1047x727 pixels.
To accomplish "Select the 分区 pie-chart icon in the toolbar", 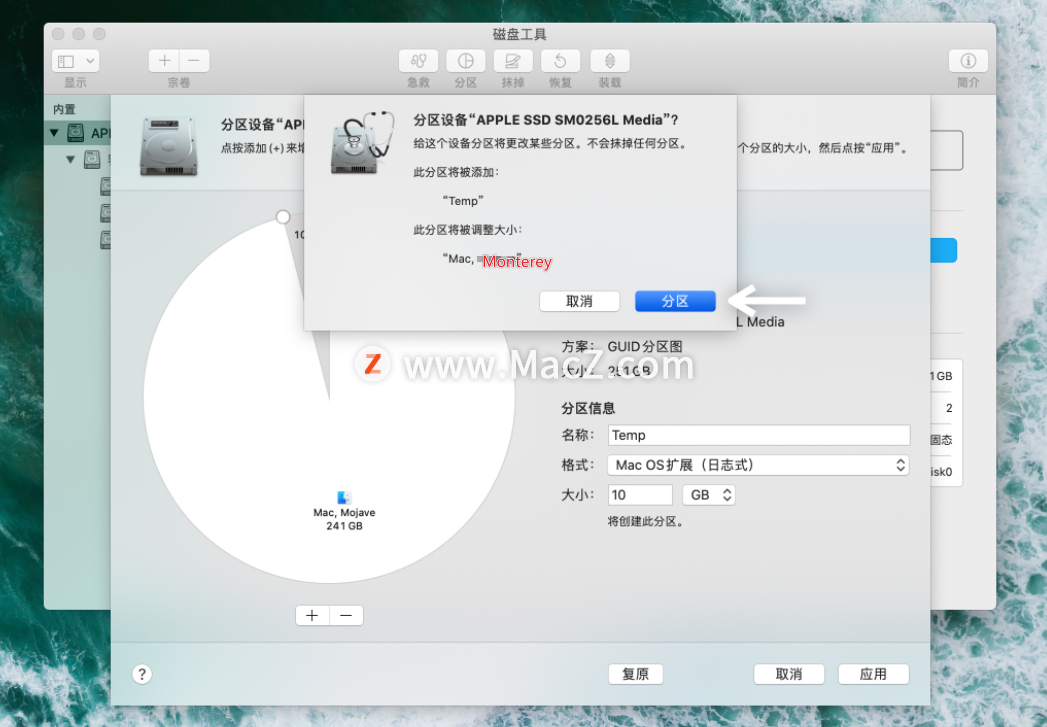I will tap(465, 61).
